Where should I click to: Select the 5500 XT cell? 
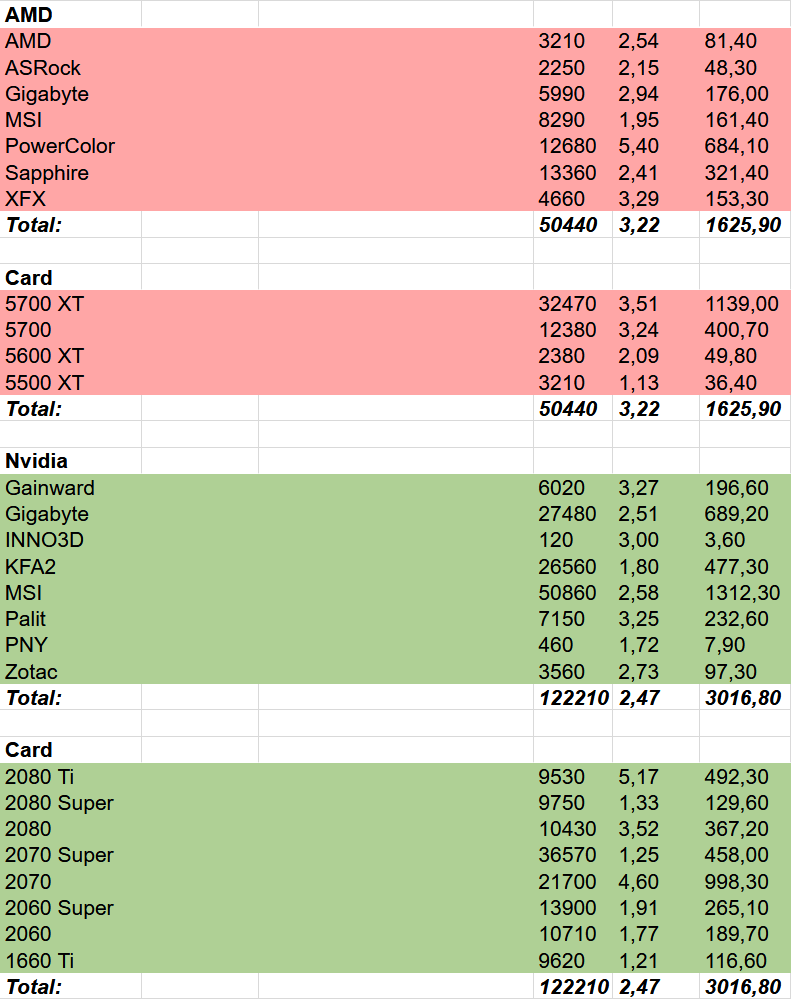[44, 382]
